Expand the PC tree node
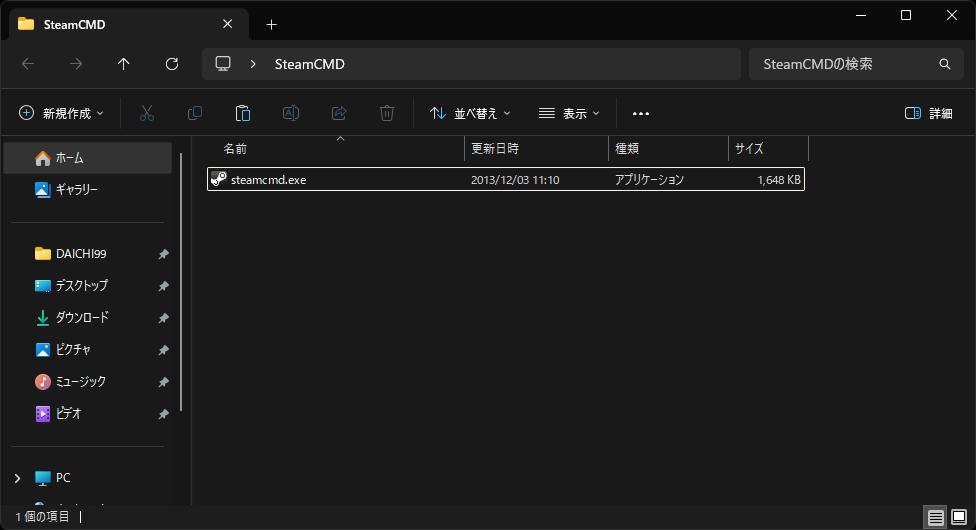Viewport: 976px width, 530px height. tap(17, 478)
